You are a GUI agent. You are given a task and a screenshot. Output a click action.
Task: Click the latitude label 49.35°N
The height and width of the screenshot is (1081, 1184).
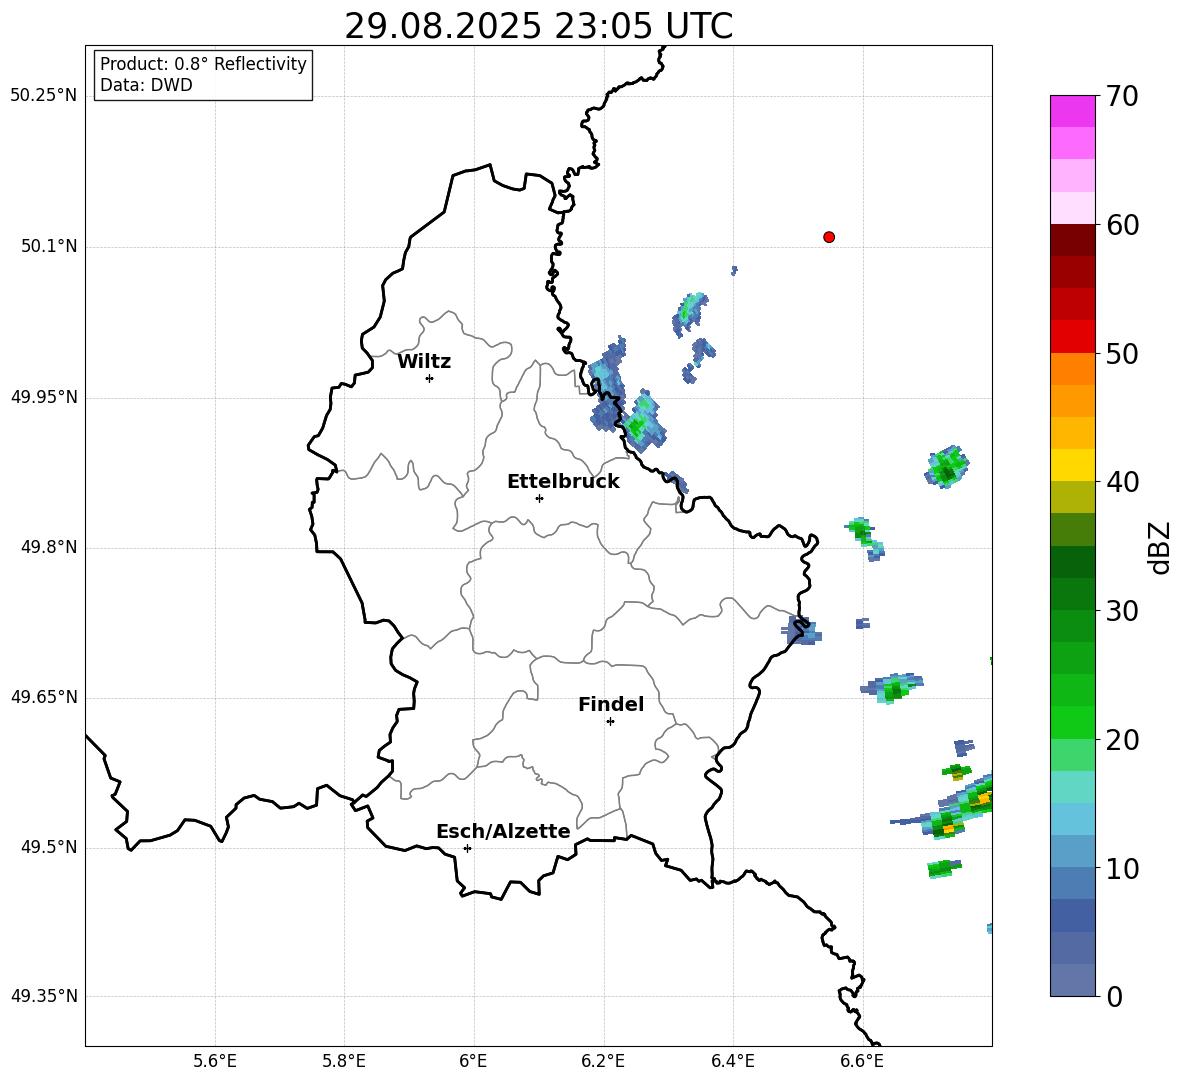pyautogui.click(x=44, y=996)
